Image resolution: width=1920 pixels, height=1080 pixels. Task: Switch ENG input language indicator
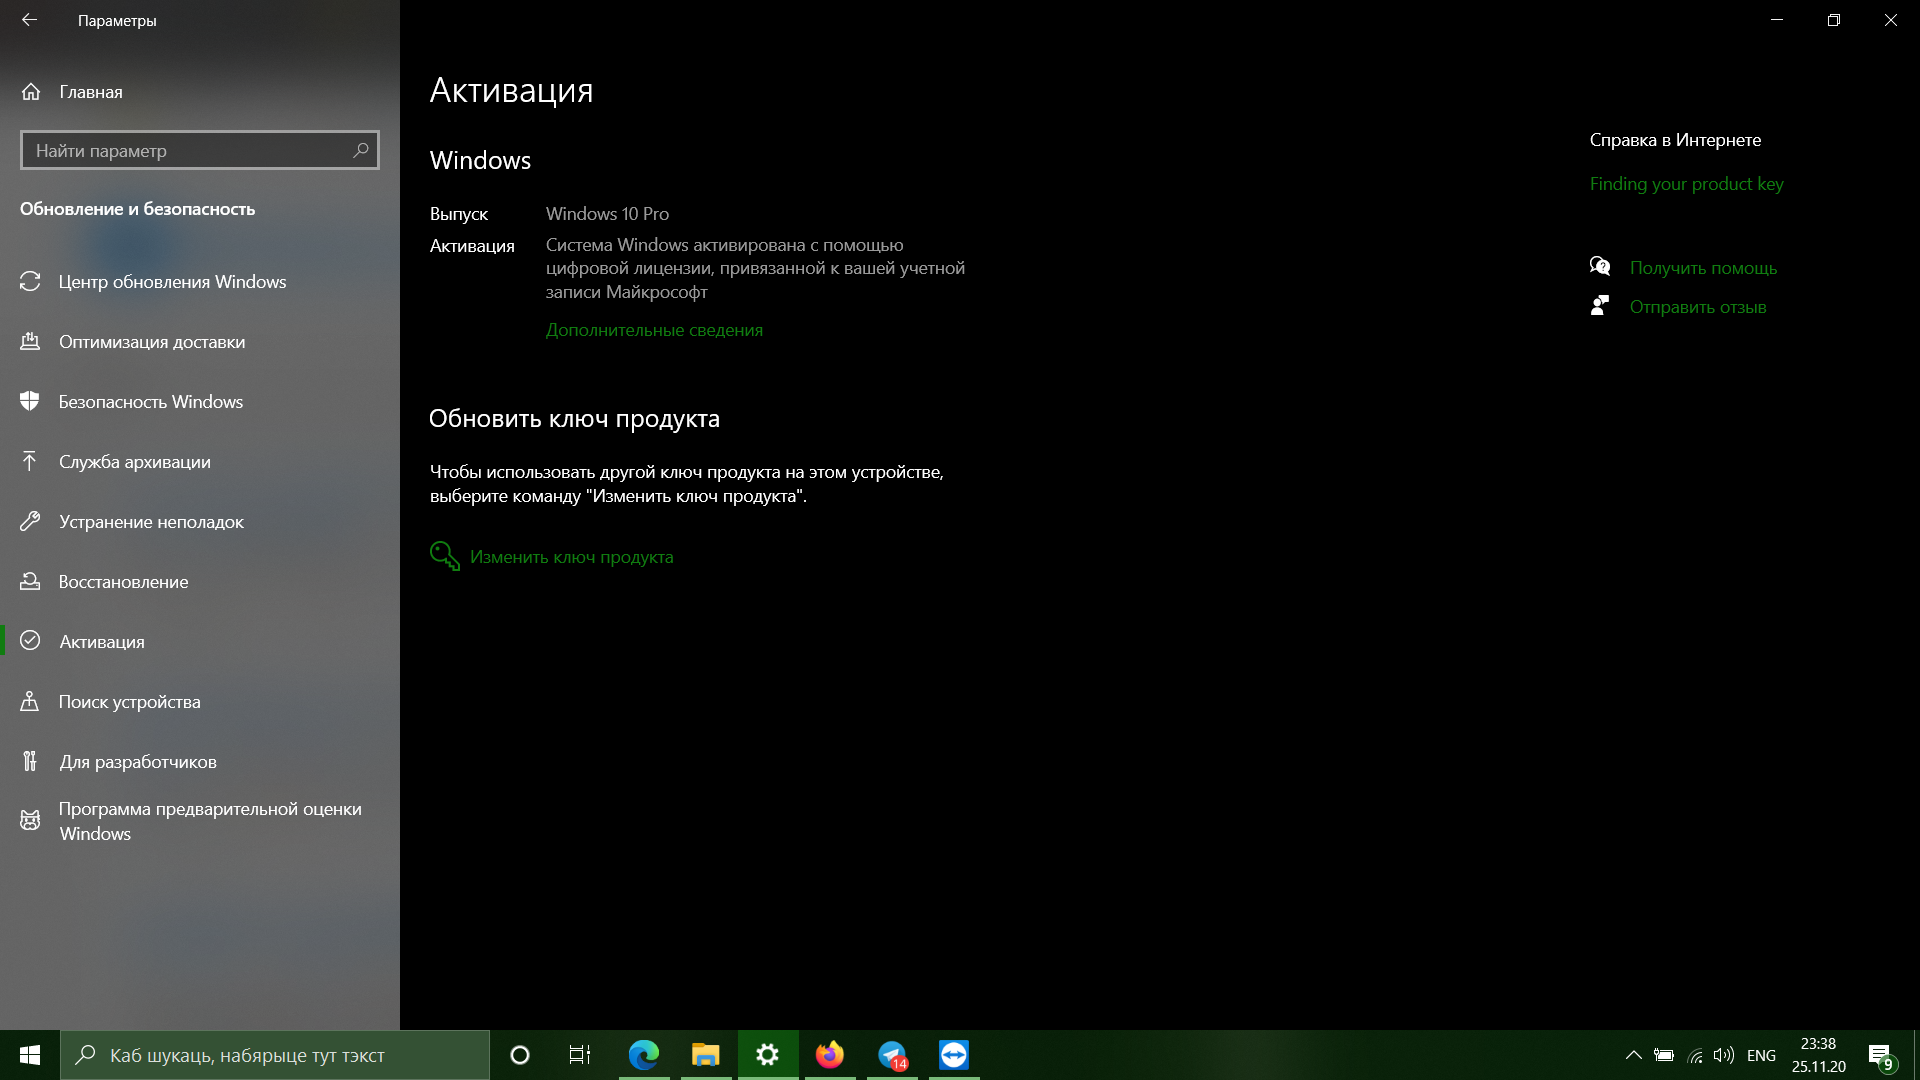pos(1761,1055)
